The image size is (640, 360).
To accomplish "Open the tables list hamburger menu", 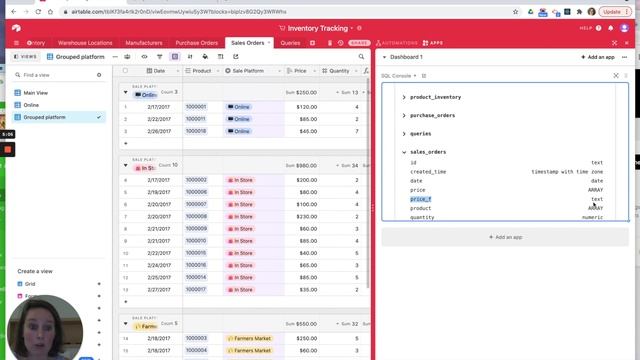I will [x=16, y=43].
